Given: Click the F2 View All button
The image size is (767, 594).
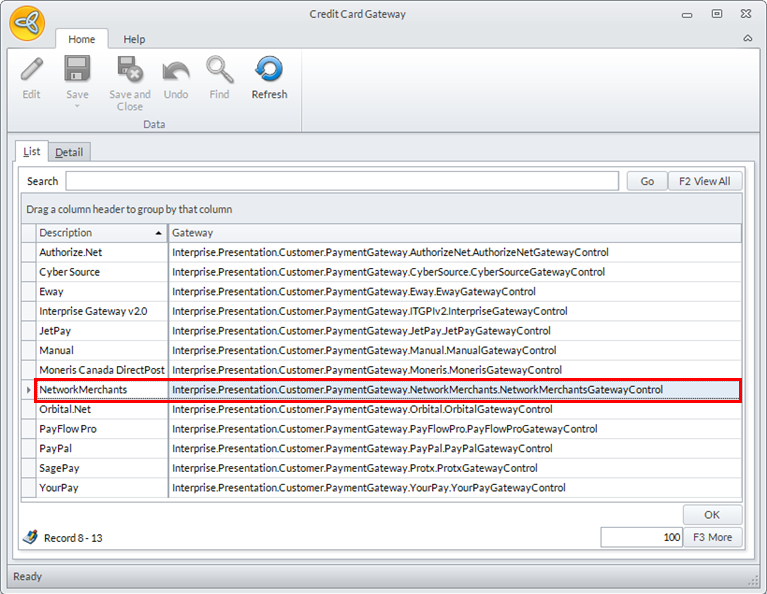Looking at the screenshot, I should (705, 181).
